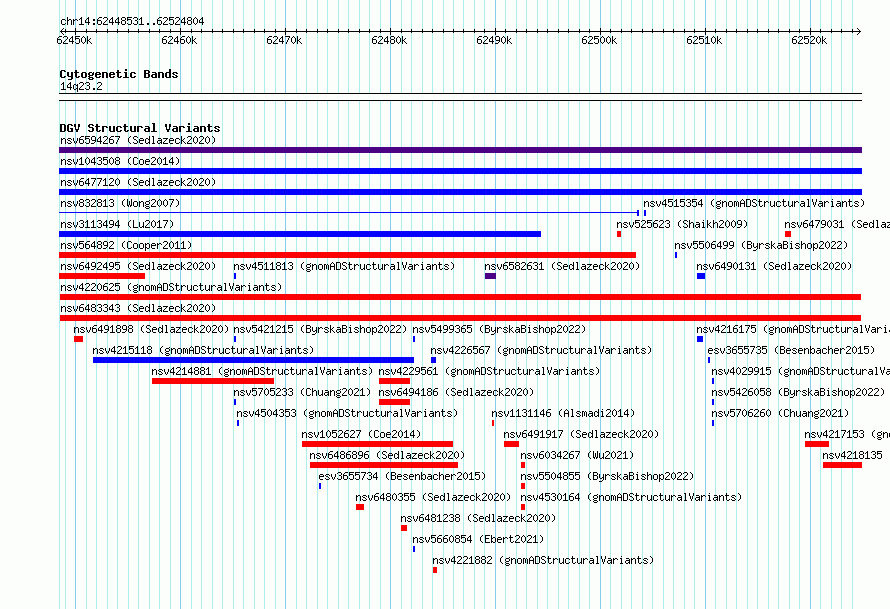Open esv3655734 (Besenbacher2015) label
Image resolution: width=890 pixels, height=609 pixels.
[402, 476]
